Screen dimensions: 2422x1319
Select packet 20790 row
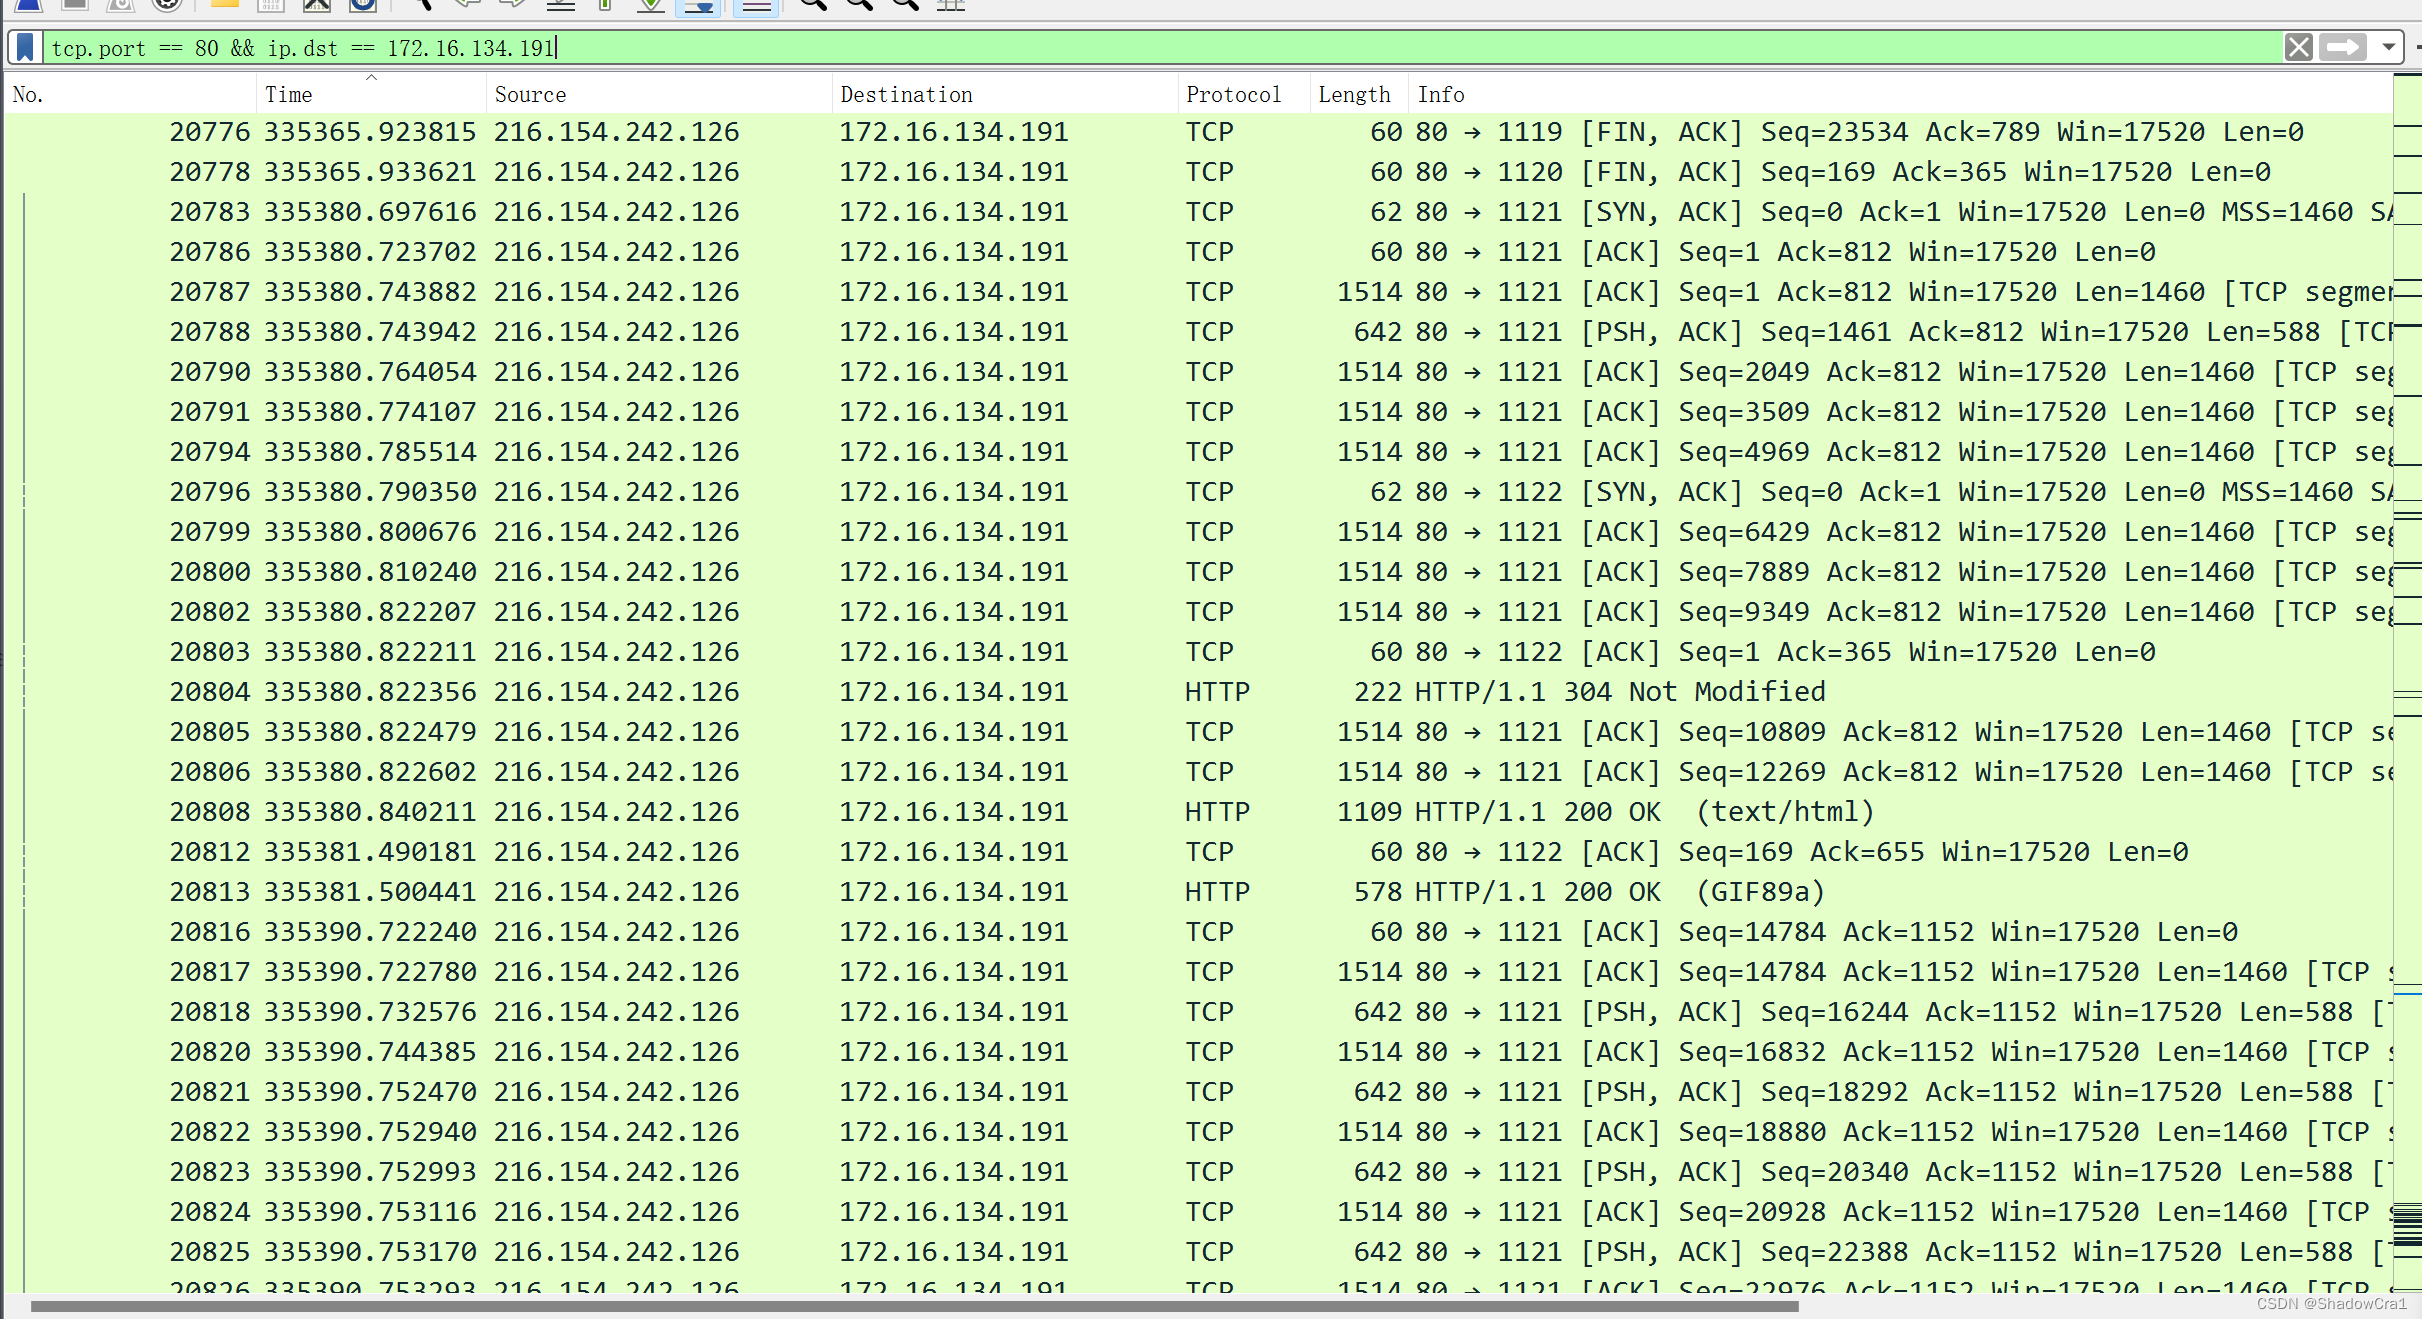coord(1198,372)
